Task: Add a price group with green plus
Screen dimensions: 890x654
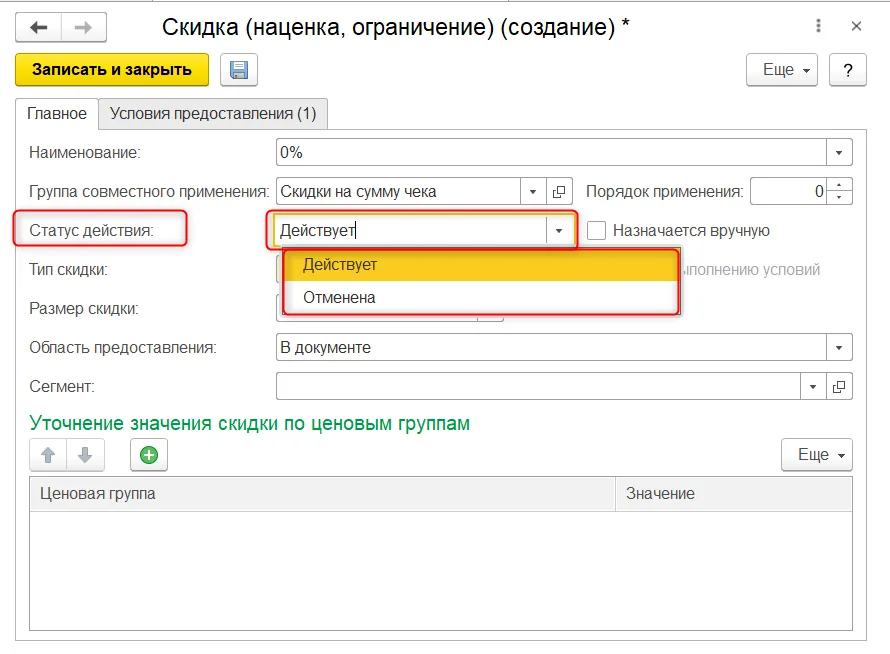Action: 149,455
